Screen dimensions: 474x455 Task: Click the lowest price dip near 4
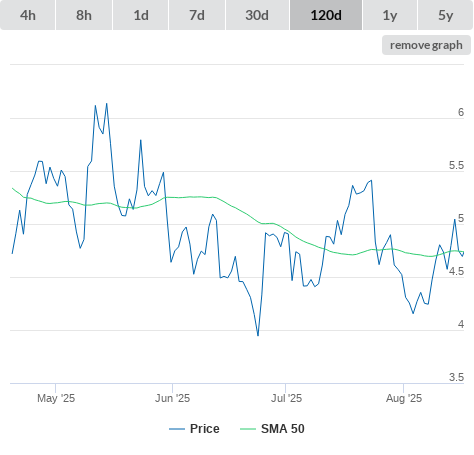(x=258, y=335)
